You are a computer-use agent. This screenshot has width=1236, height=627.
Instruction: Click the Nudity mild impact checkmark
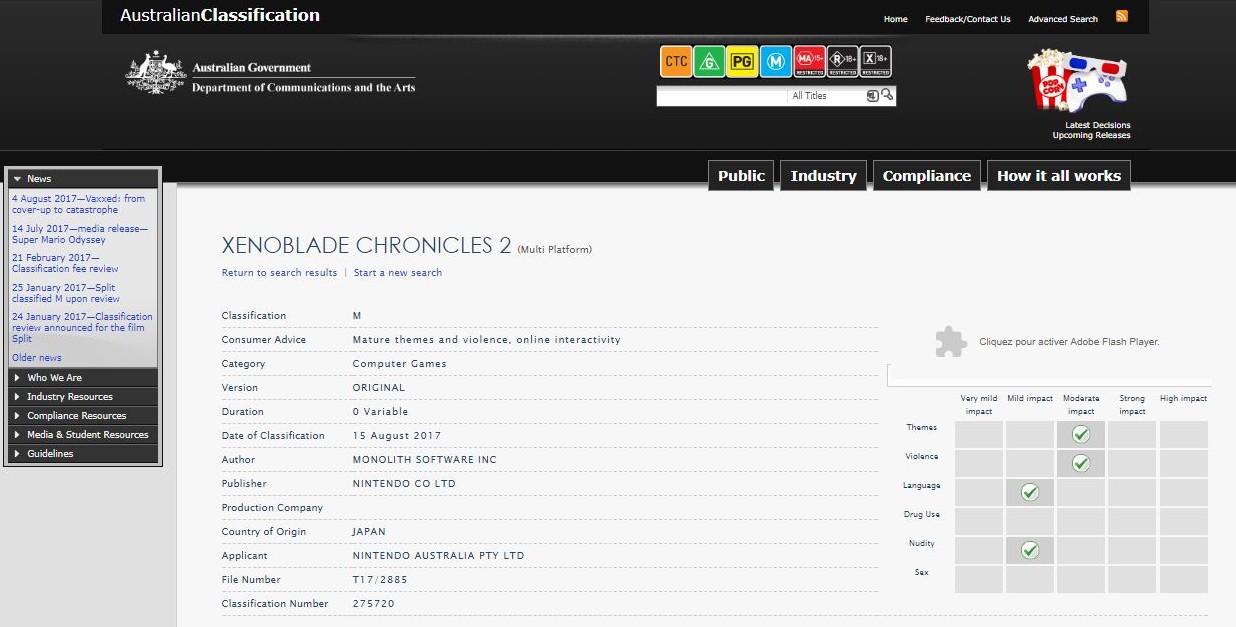(x=1030, y=550)
